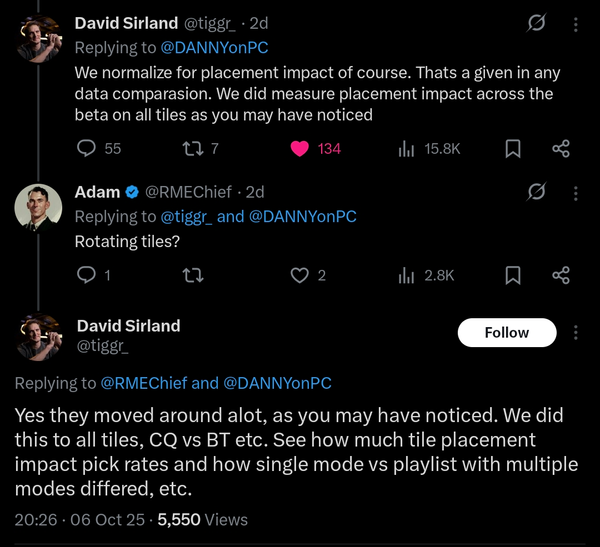600x547 pixels.
Task: View analytics showing 2.8K views
Action: click(x=407, y=275)
